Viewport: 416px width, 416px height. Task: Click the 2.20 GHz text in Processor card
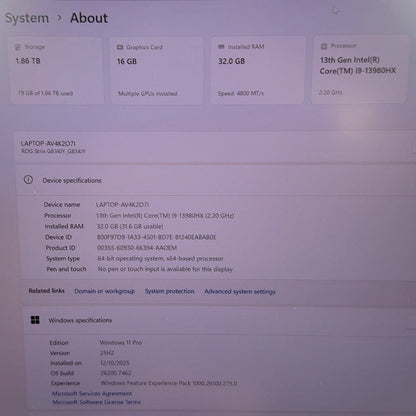click(330, 92)
